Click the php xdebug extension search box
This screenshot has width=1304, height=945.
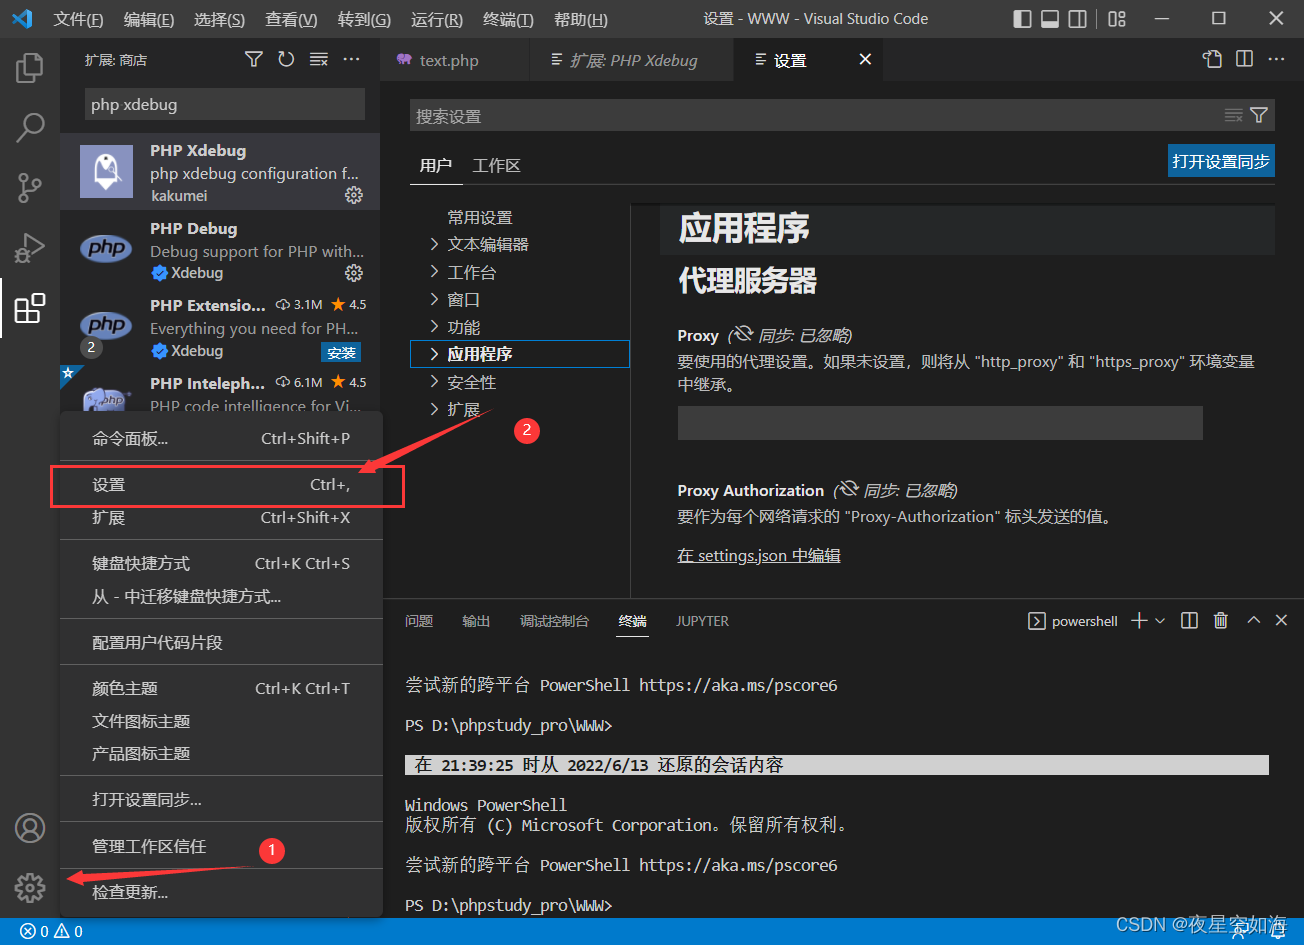click(225, 104)
